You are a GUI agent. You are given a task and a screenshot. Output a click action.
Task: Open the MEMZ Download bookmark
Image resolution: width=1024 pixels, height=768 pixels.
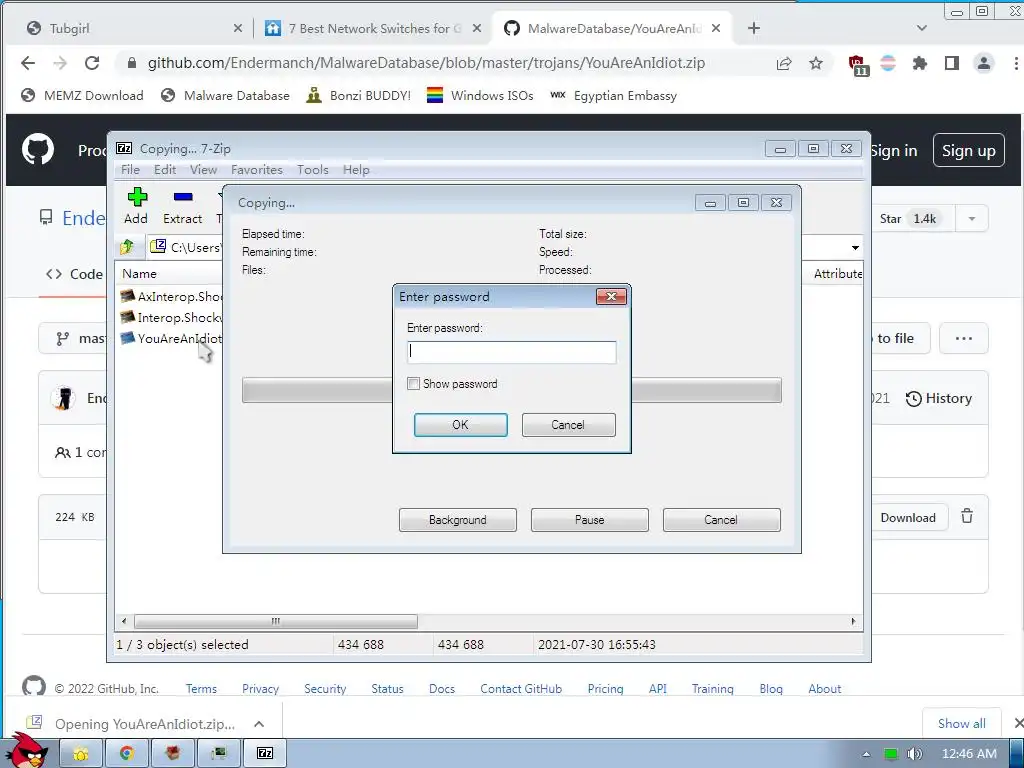82,95
